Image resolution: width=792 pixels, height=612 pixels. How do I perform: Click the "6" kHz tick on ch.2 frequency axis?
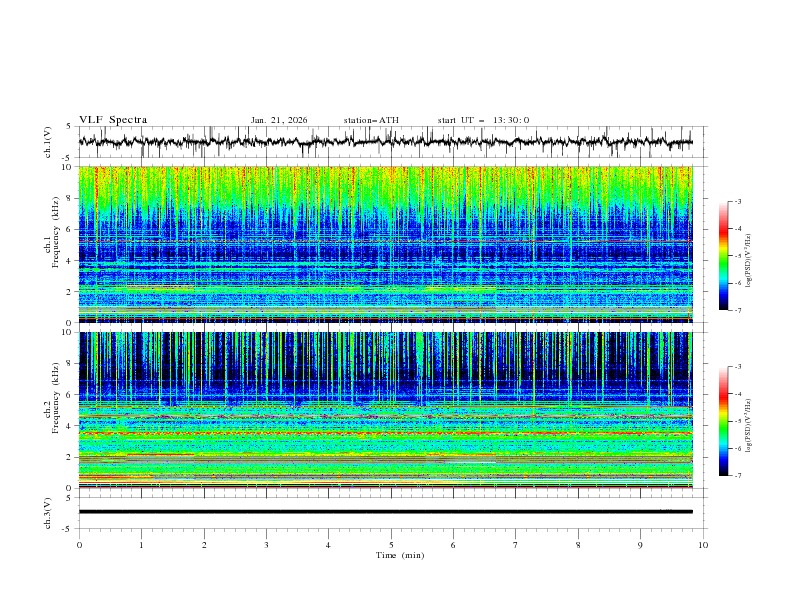[69, 395]
